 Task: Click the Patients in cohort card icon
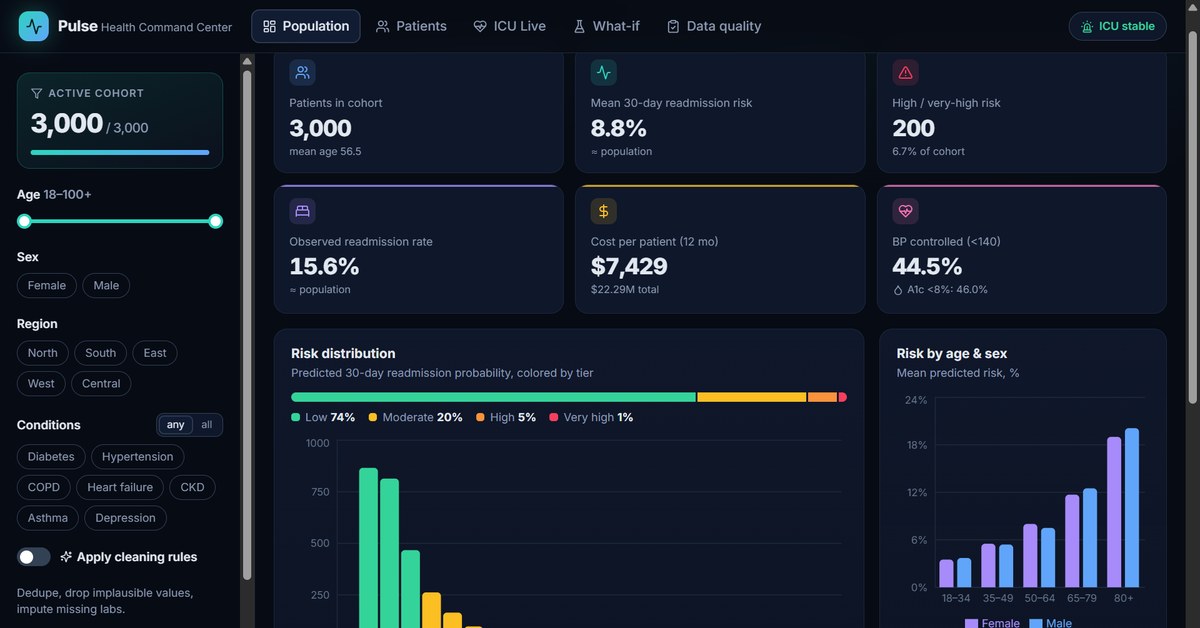[302, 72]
